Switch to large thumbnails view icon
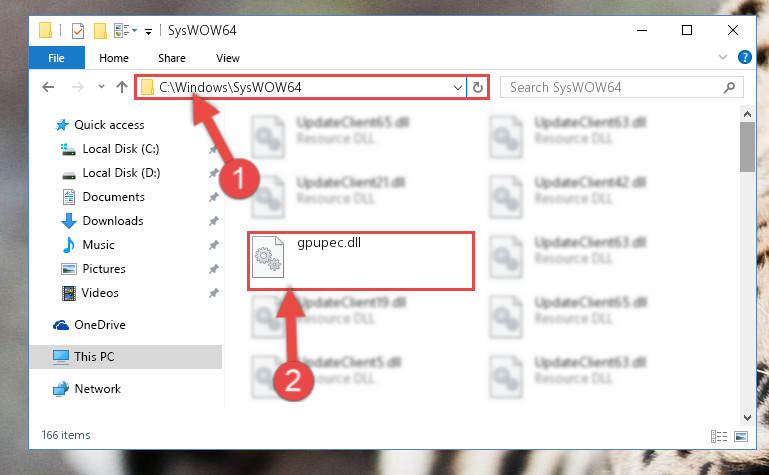 tap(741, 436)
